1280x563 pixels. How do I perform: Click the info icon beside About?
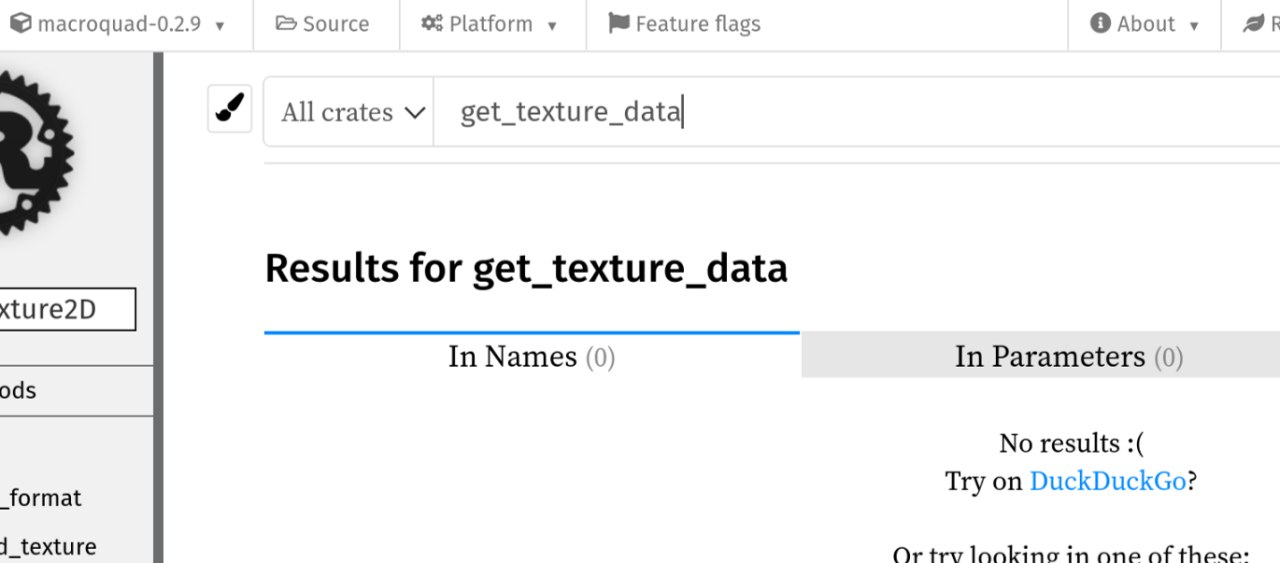[1100, 23]
